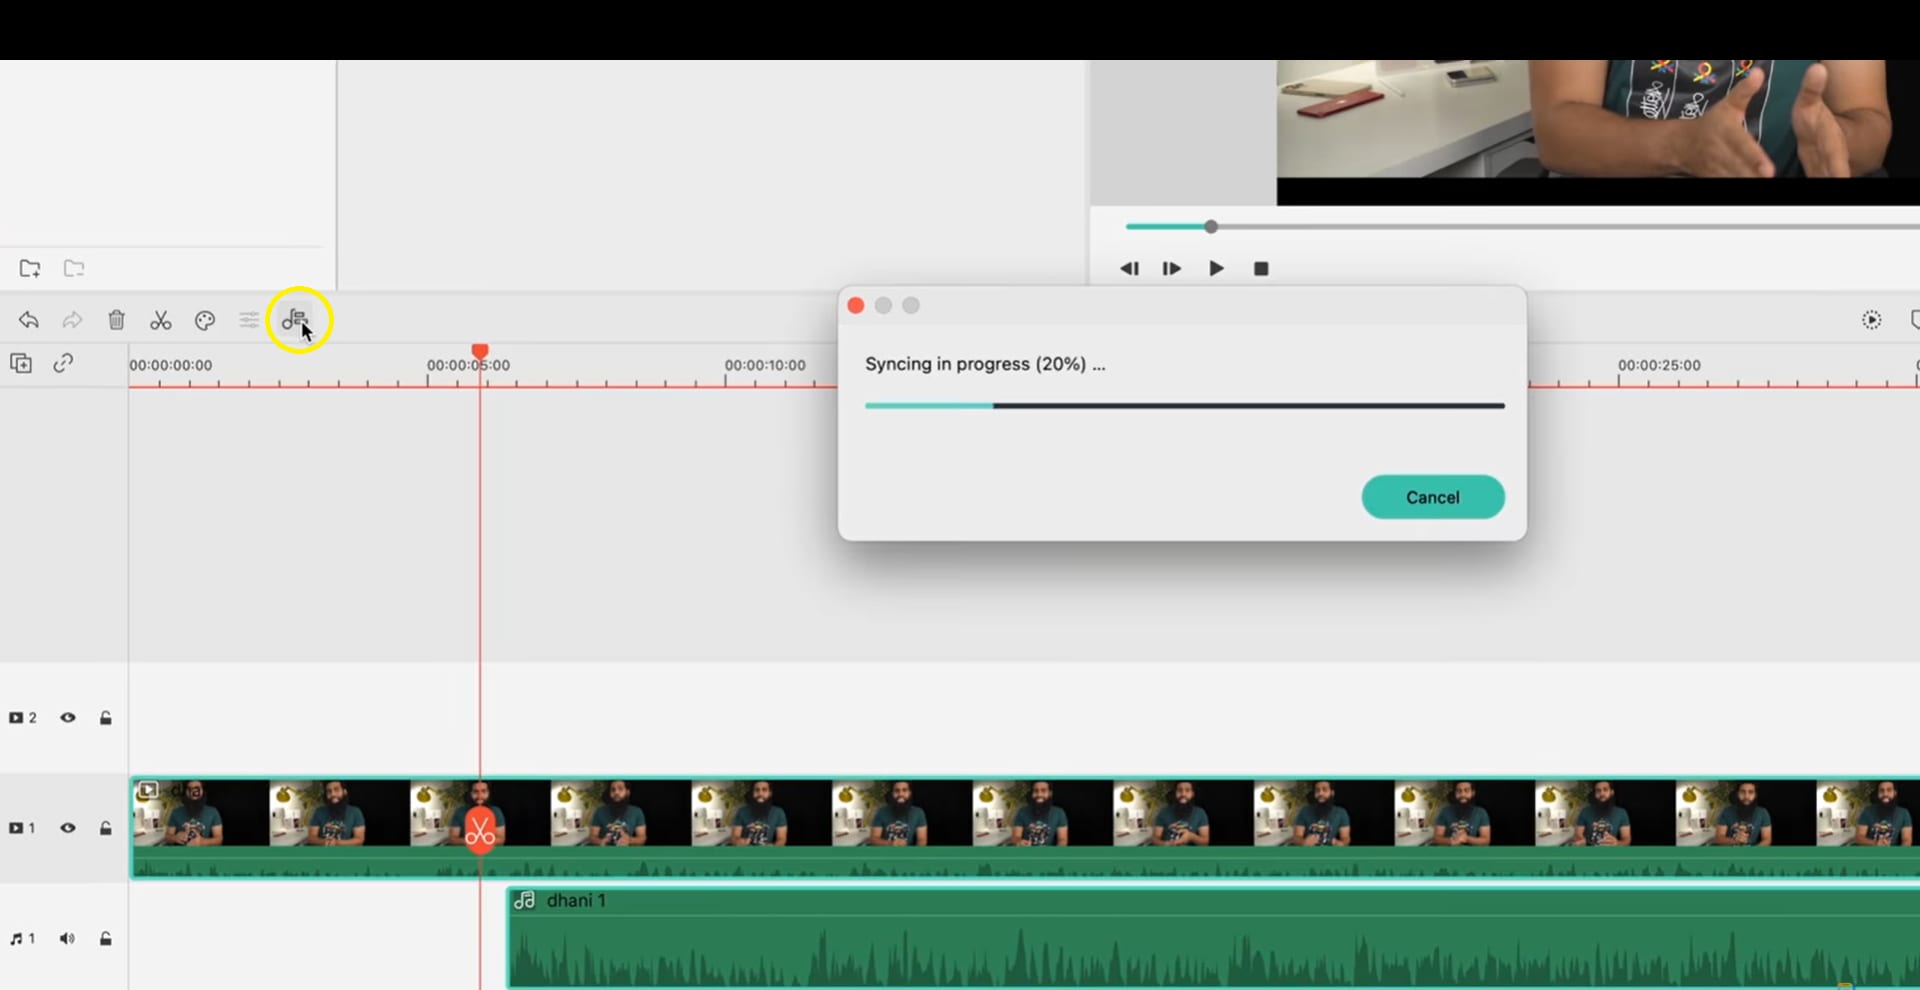Click the Redo arrow in the timeline toolbar
Screen dimensions: 1920x990
point(72,320)
